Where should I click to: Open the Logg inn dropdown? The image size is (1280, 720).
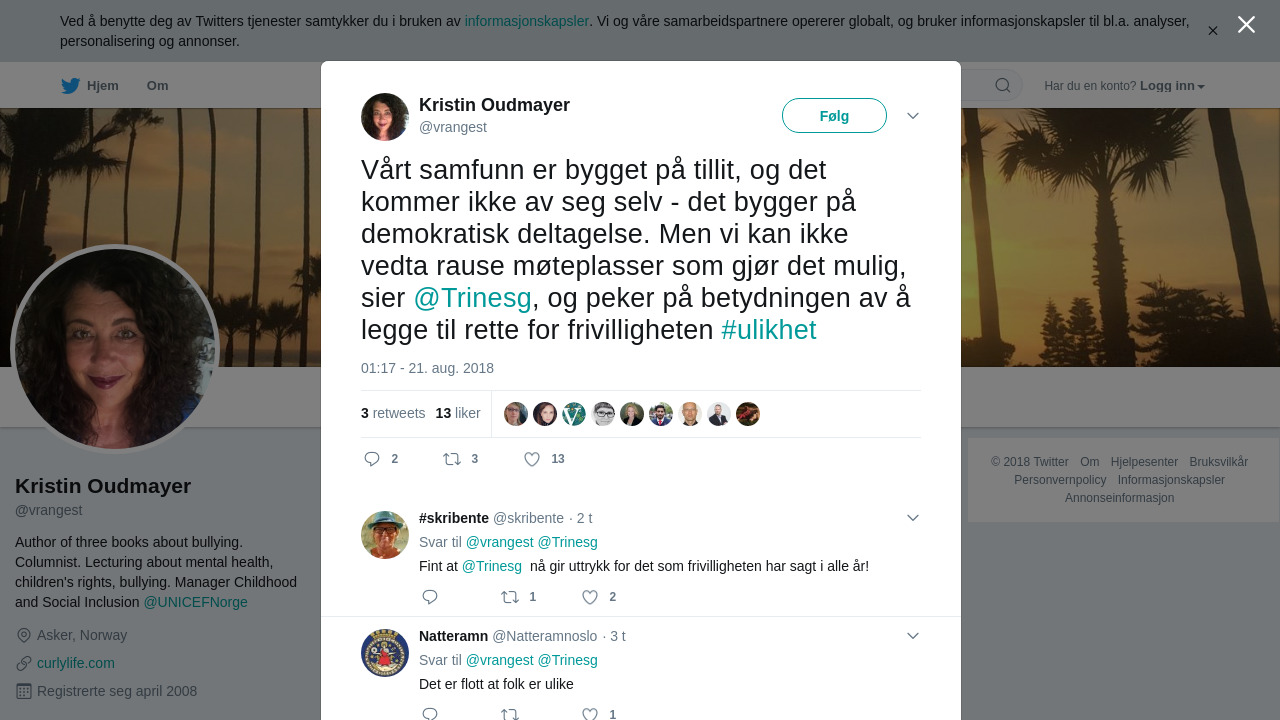point(1172,86)
